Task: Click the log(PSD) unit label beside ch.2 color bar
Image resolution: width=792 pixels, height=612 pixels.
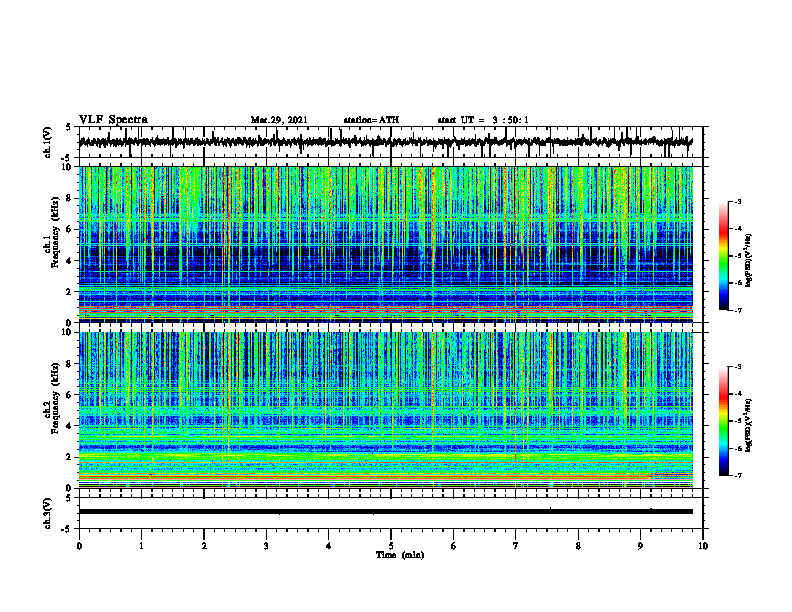Action: click(x=749, y=426)
